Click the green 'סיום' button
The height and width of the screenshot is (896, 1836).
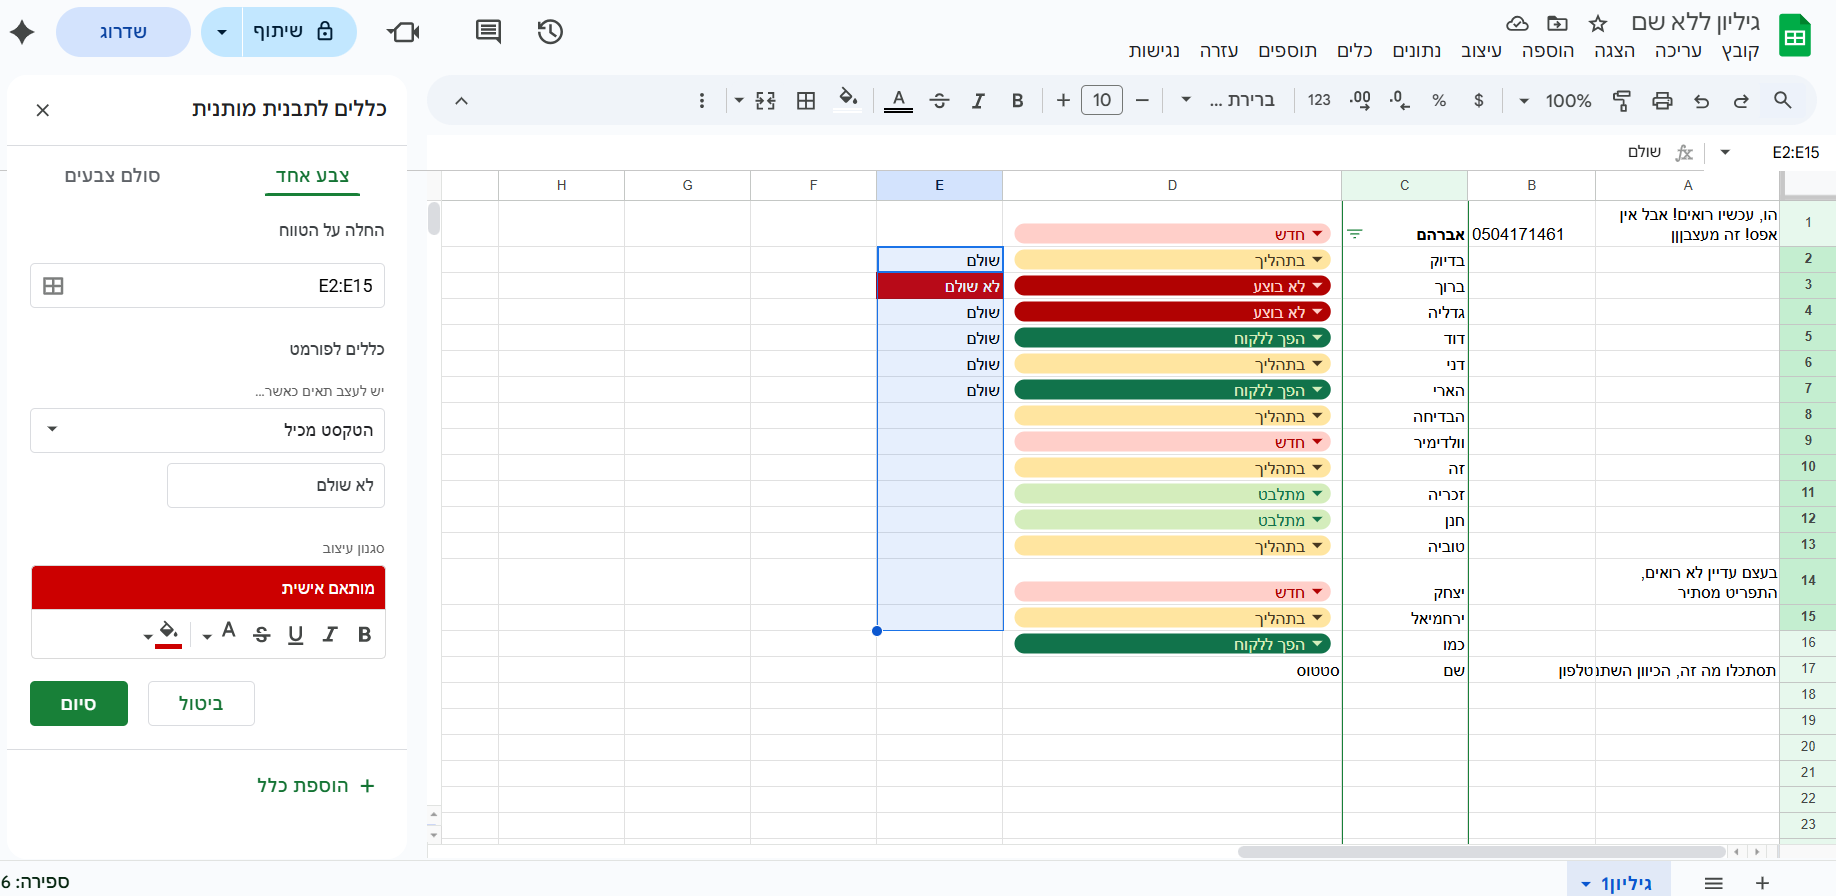79,703
